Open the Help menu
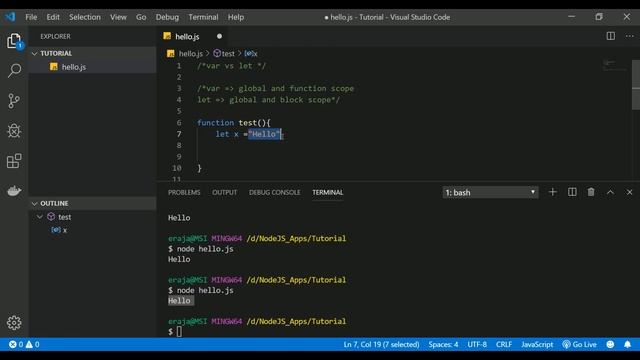640x360 pixels. coord(236,17)
